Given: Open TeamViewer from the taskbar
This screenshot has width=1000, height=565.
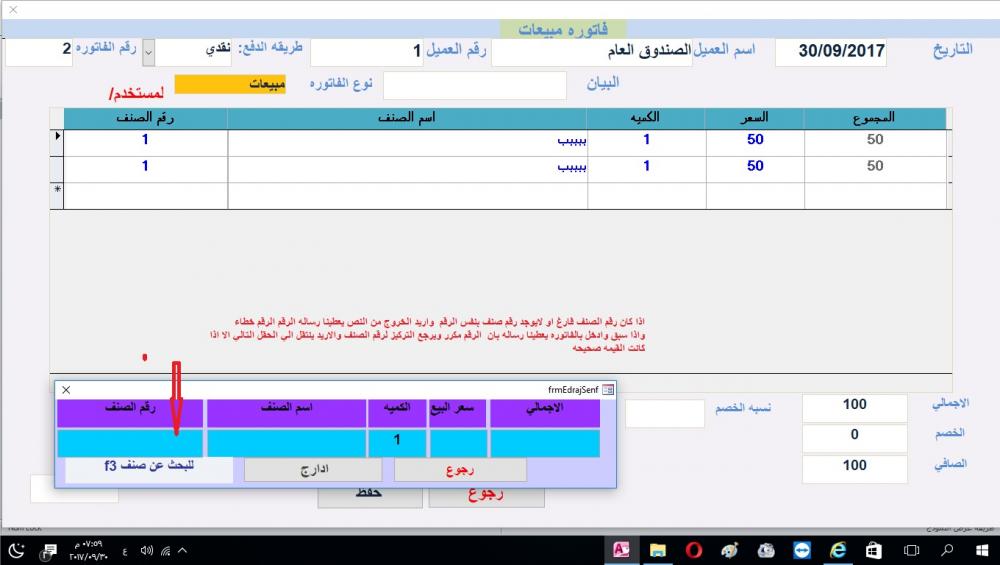Looking at the screenshot, I should 802,550.
